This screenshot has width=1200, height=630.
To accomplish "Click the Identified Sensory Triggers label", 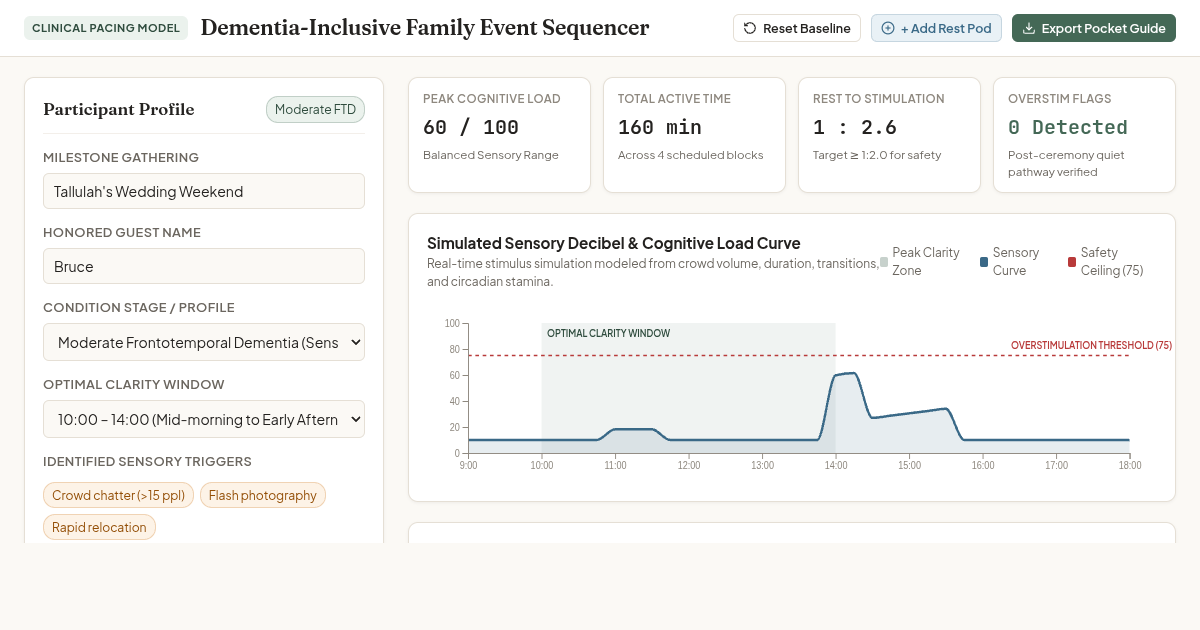I will click(x=147, y=461).
